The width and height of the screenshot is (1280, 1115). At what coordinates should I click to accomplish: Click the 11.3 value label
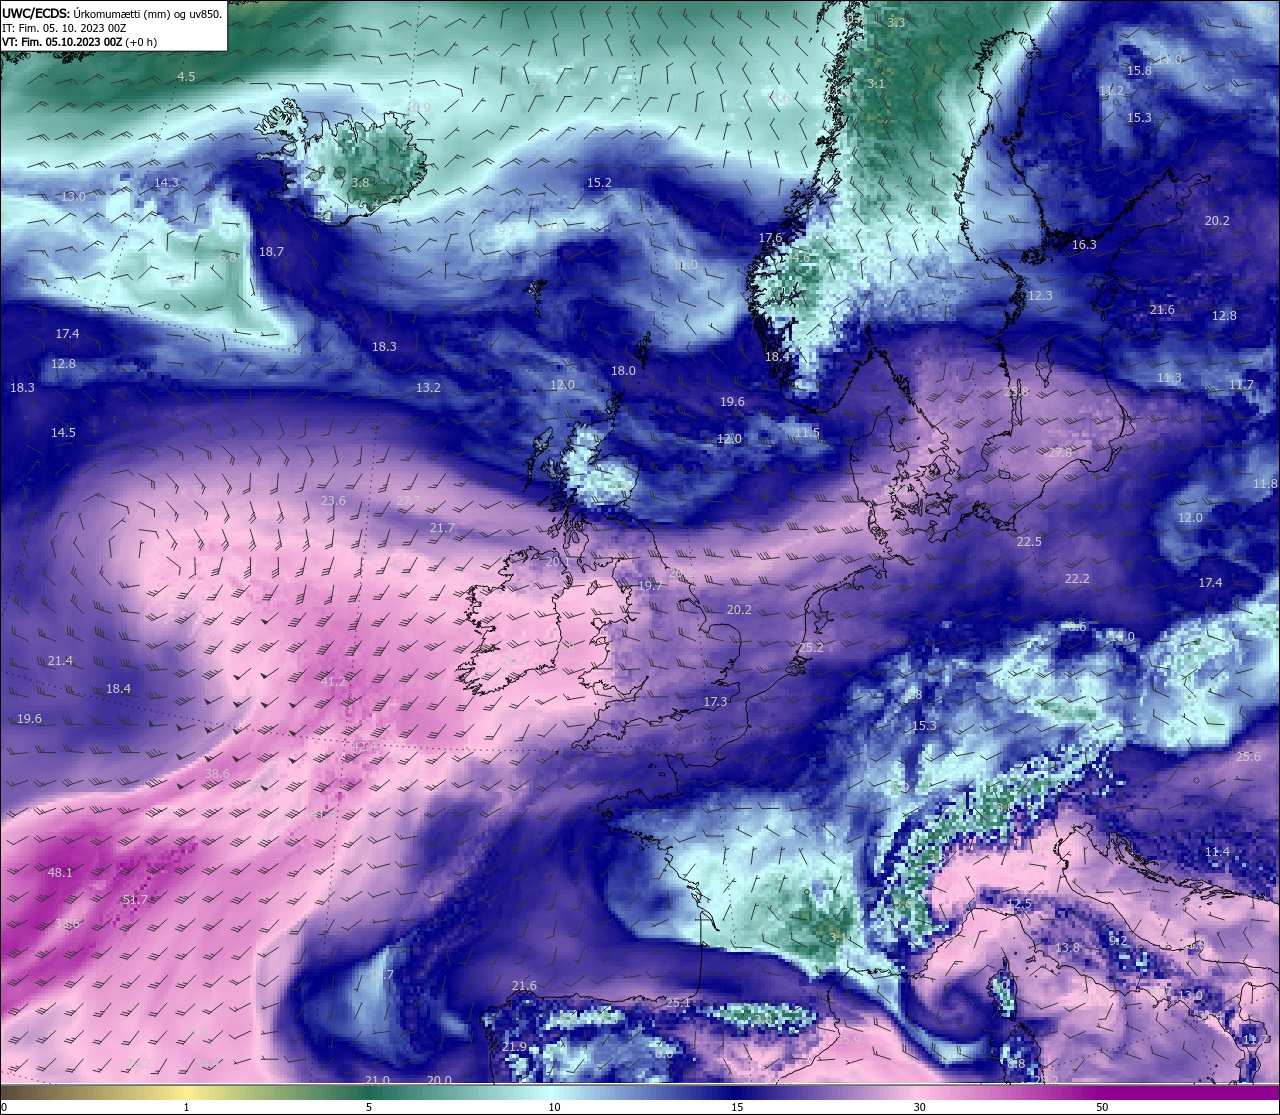point(1169,378)
